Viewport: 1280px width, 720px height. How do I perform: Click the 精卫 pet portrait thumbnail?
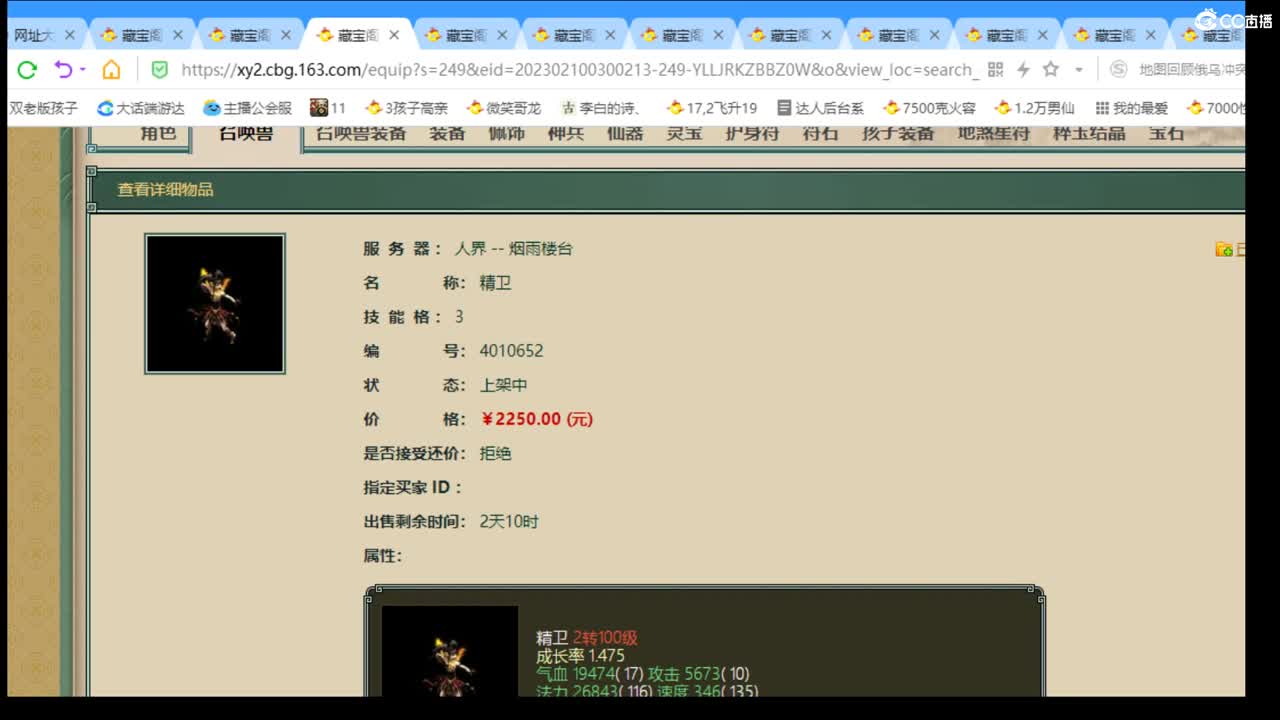(214, 303)
